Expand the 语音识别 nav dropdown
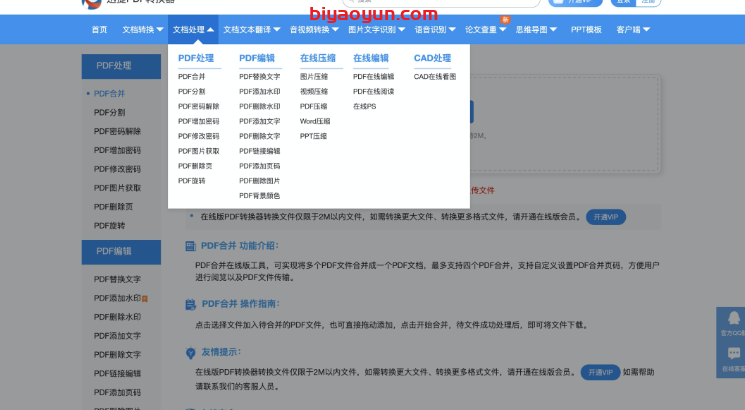The height and width of the screenshot is (410, 745). pos(435,29)
